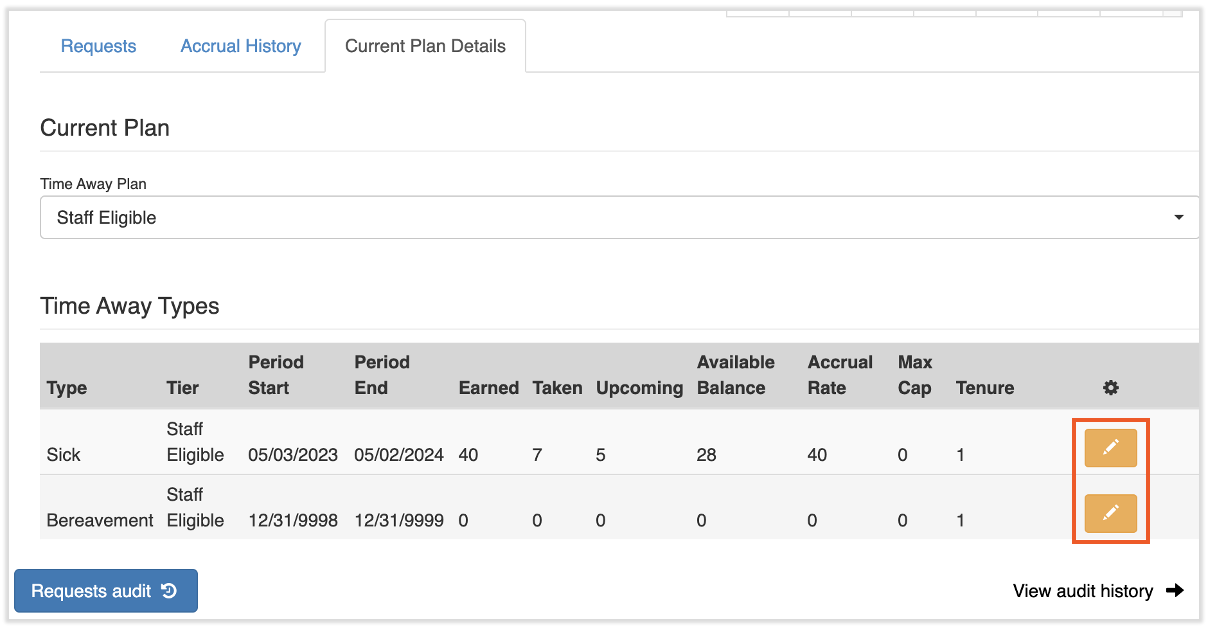Viewport: 1216px width, 634px height.
Task: Select the Sick type cell
Action: pos(64,455)
